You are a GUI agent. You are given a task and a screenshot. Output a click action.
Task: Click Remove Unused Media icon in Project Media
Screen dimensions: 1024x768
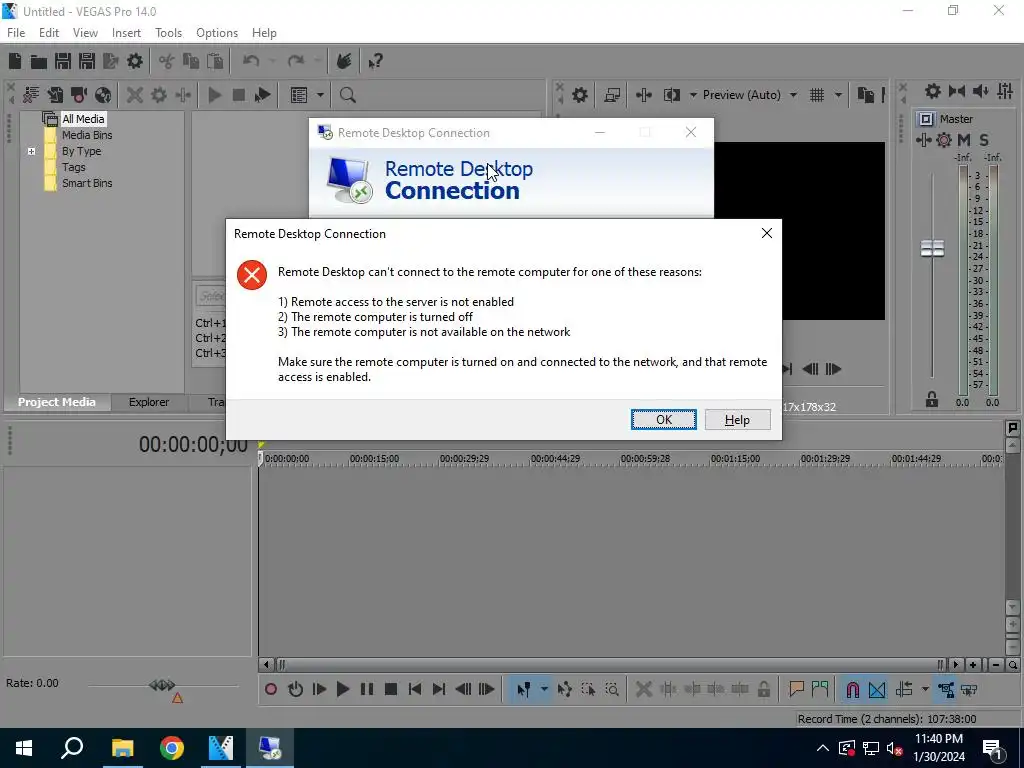pyautogui.click(x=31, y=95)
